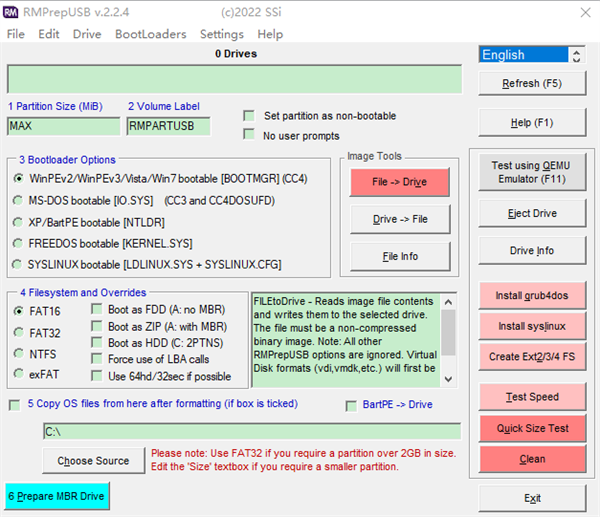Viewport: 600px width, 517px height.
Task: Tick the No user prompts checkbox
Action: (x=249, y=135)
